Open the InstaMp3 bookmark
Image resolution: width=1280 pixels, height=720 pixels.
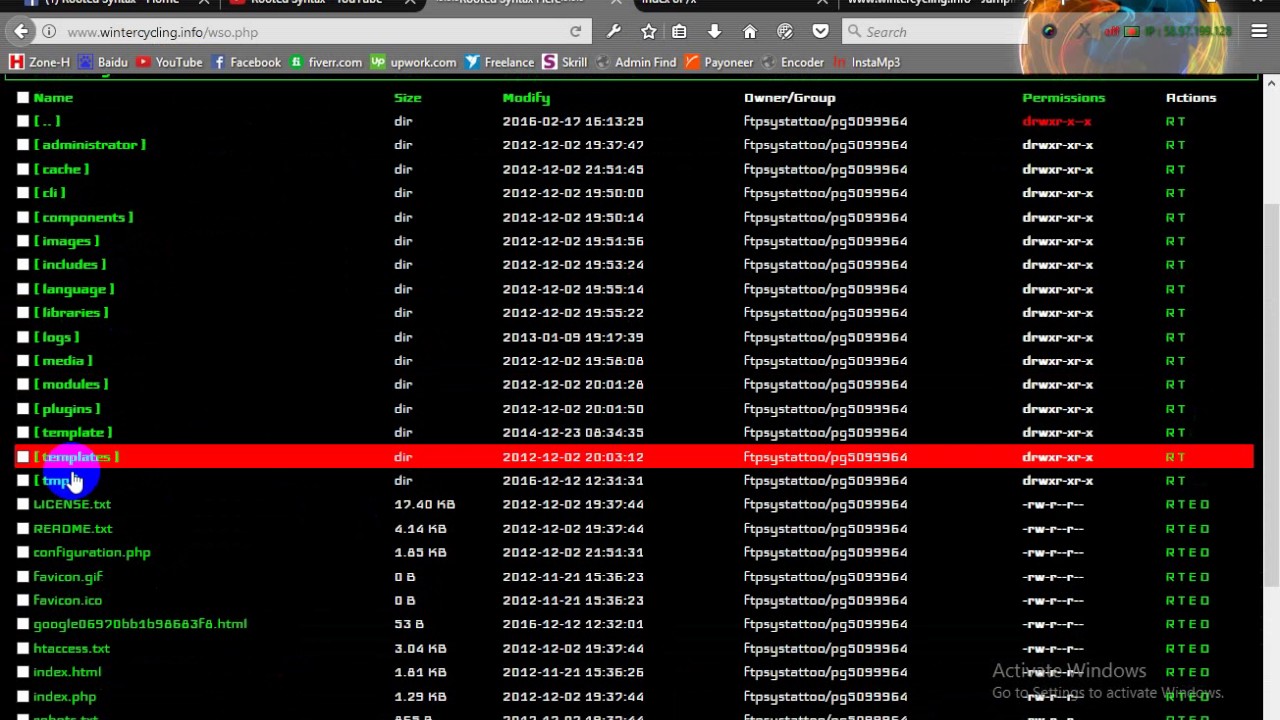click(866, 62)
